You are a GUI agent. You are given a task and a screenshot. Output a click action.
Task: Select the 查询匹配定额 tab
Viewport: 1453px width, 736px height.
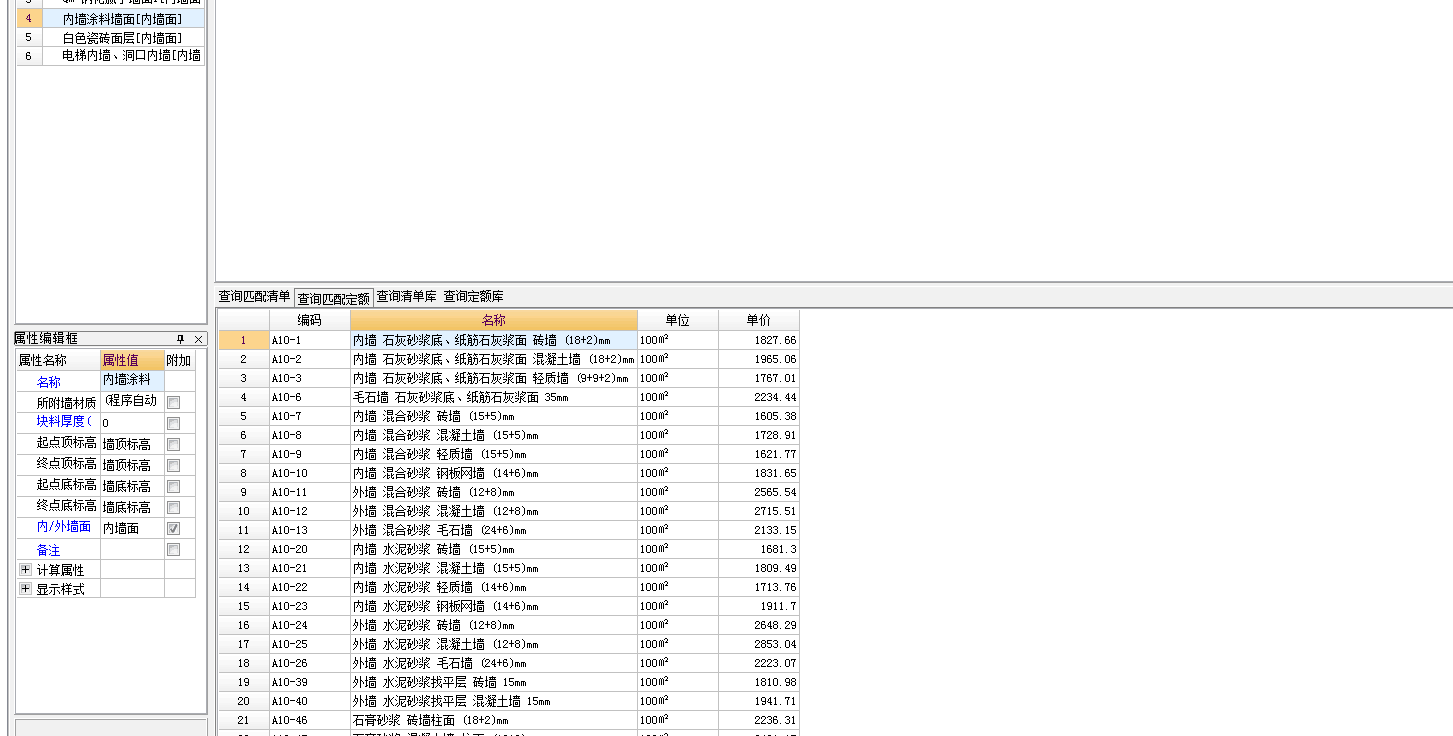pyautogui.click(x=334, y=298)
